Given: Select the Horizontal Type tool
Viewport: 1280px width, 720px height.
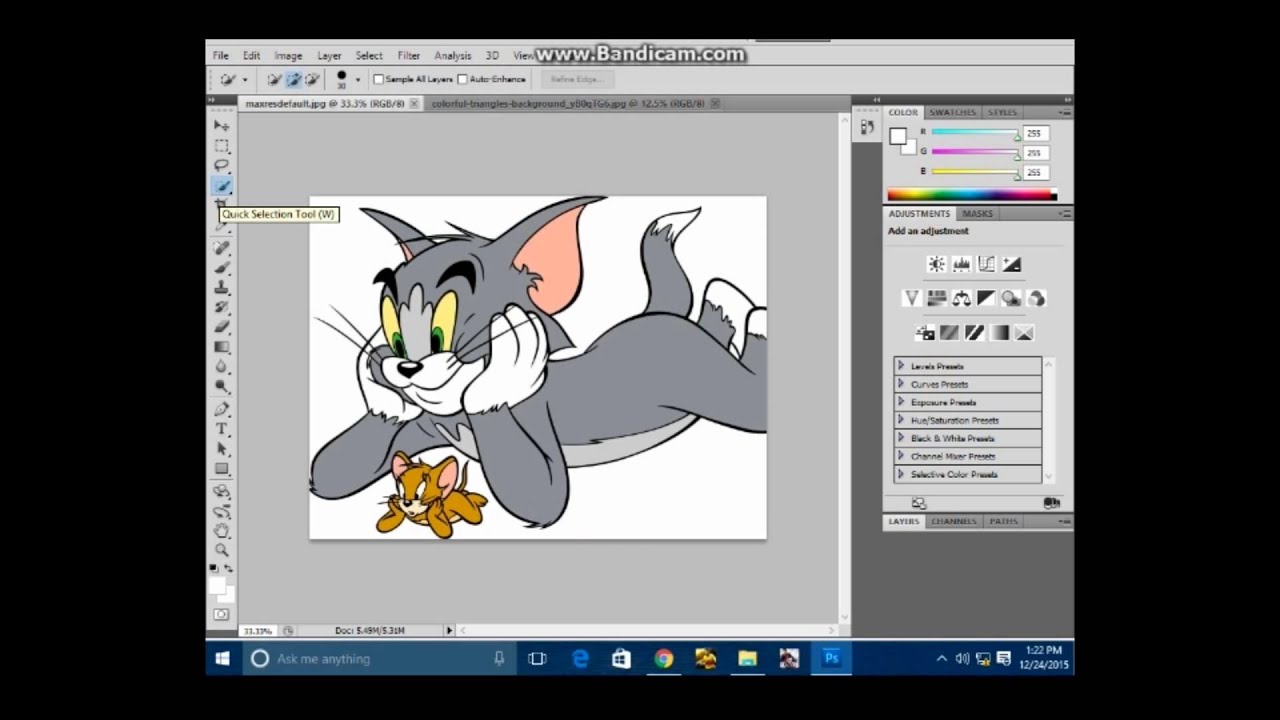Looking at the screenshot, I should (x=221, y=429).
